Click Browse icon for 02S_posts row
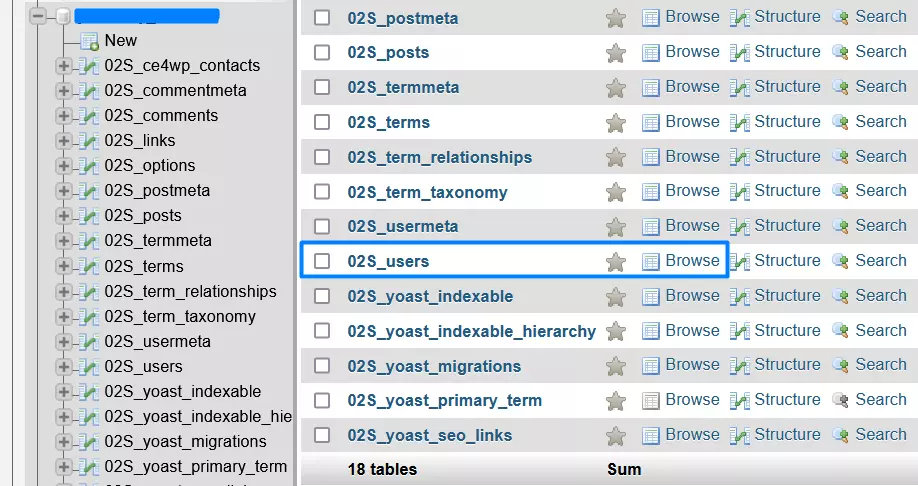Screen dimensions: 918x486 pos(651,53)
